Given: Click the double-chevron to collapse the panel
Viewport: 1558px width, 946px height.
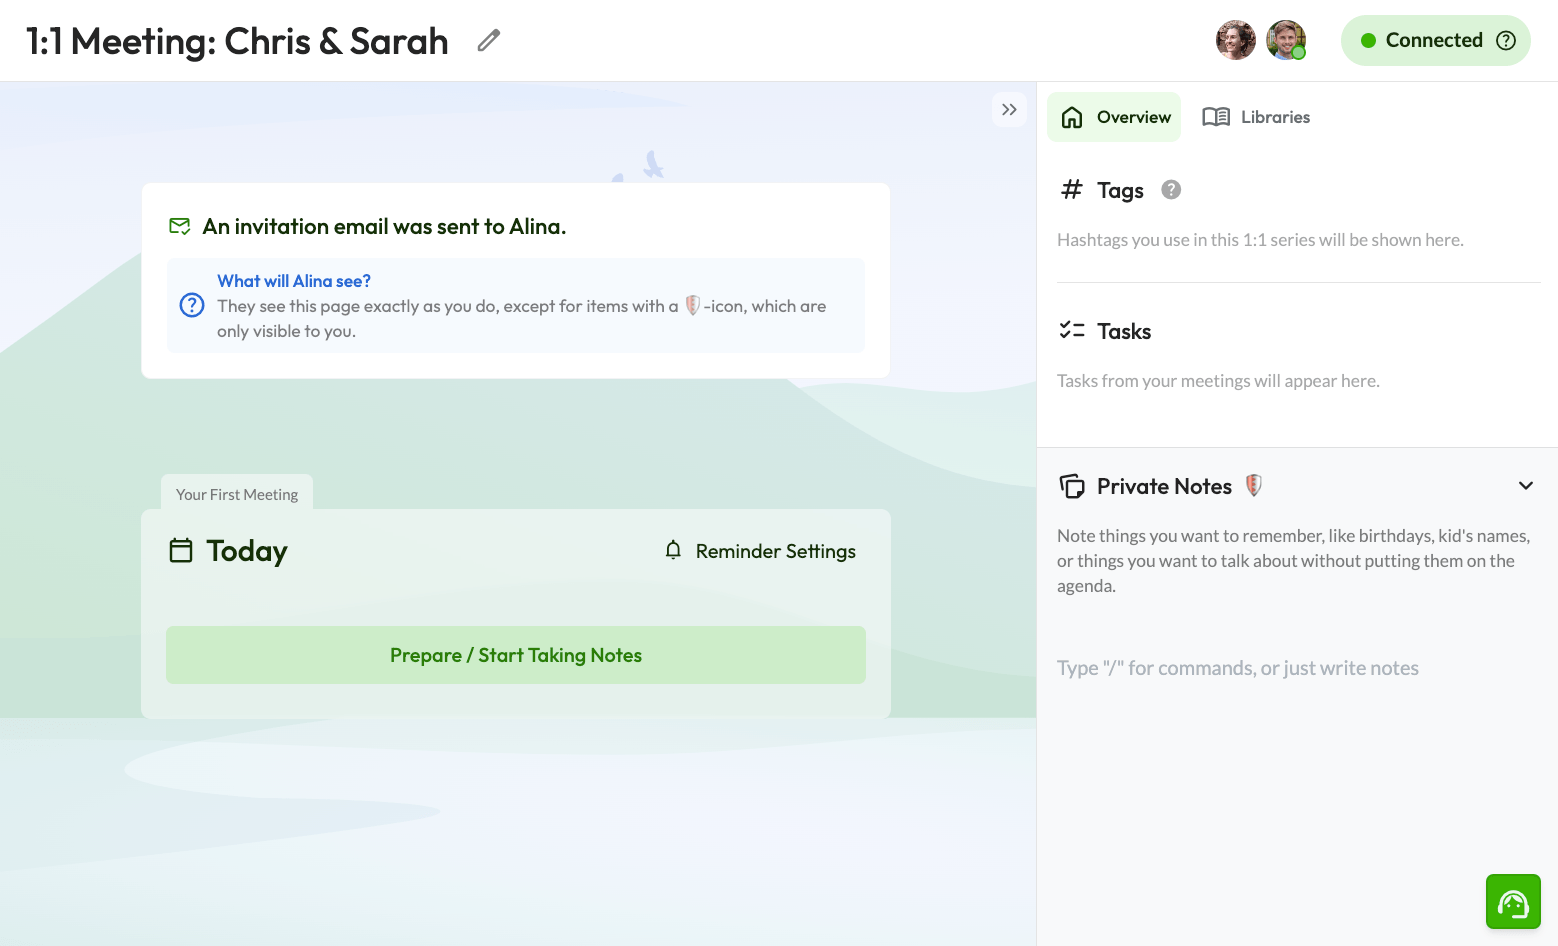Looking at the screenshot, I should pos(1009,109).
